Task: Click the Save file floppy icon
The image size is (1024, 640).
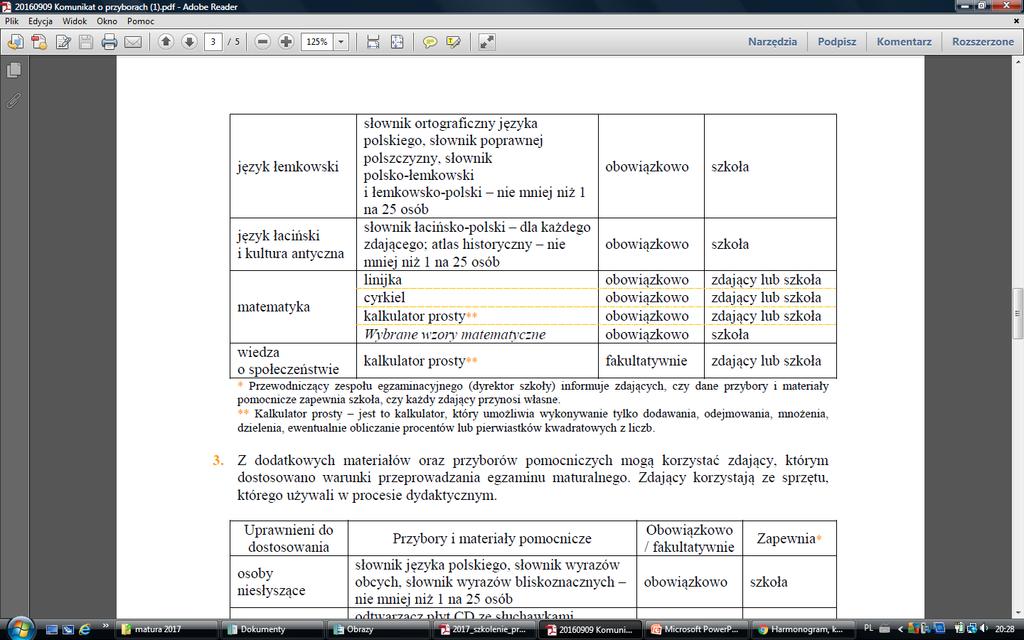Action: (86, 42)
